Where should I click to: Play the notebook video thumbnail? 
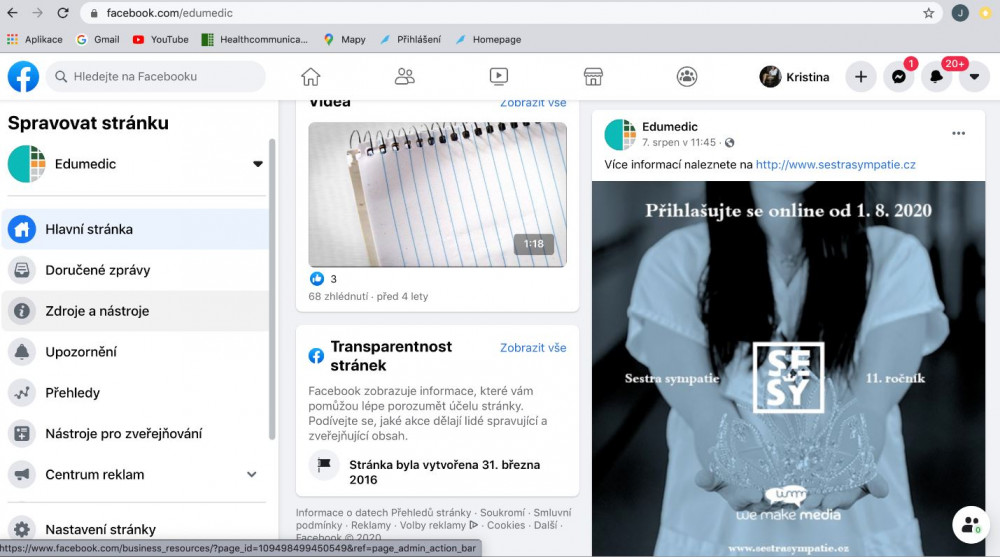tap(437, 194)
